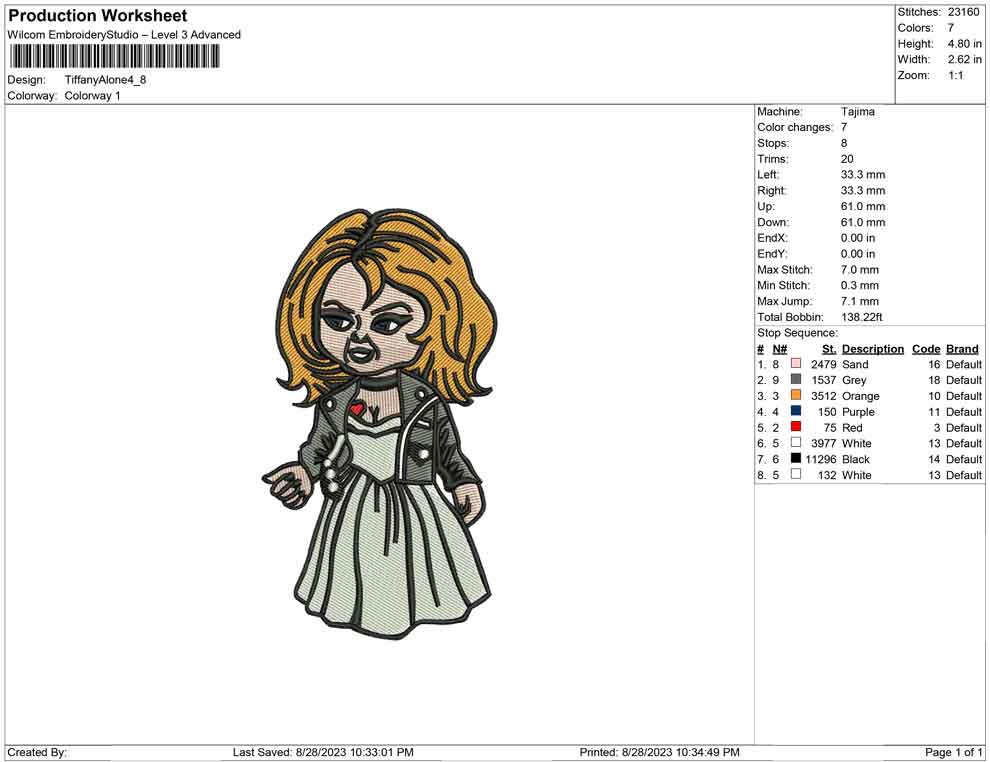
Task: Click the 'Colorway 1' value
Action: 92,96
